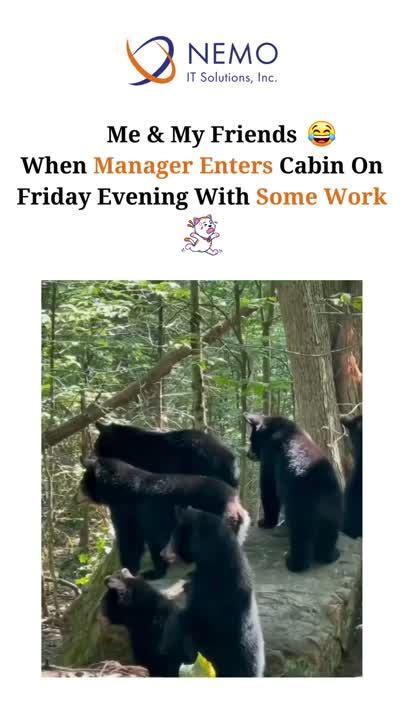Click the "Cabin On" words
Viewport: 404px width, 720px height.
pyautogui.click(x=331, y=166)
